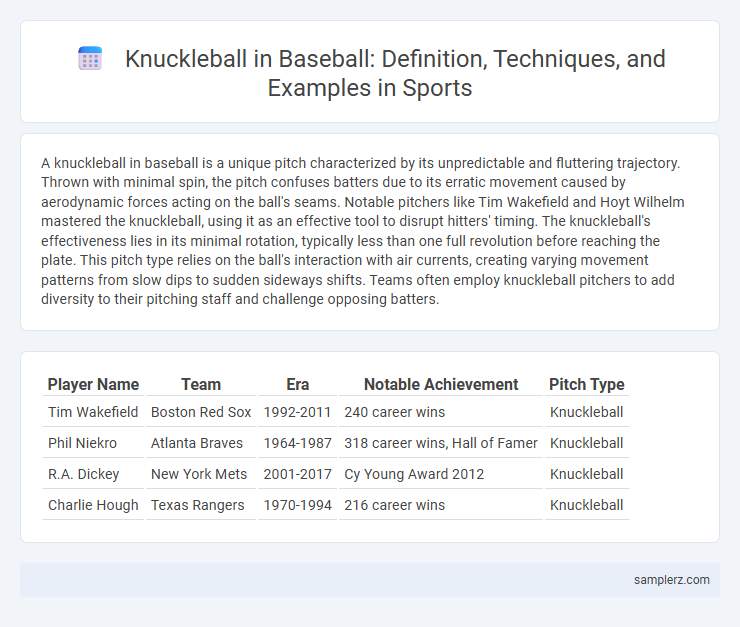Select the R.A. Dickey cell
This screenshot has width=740, height=627.
93,474
